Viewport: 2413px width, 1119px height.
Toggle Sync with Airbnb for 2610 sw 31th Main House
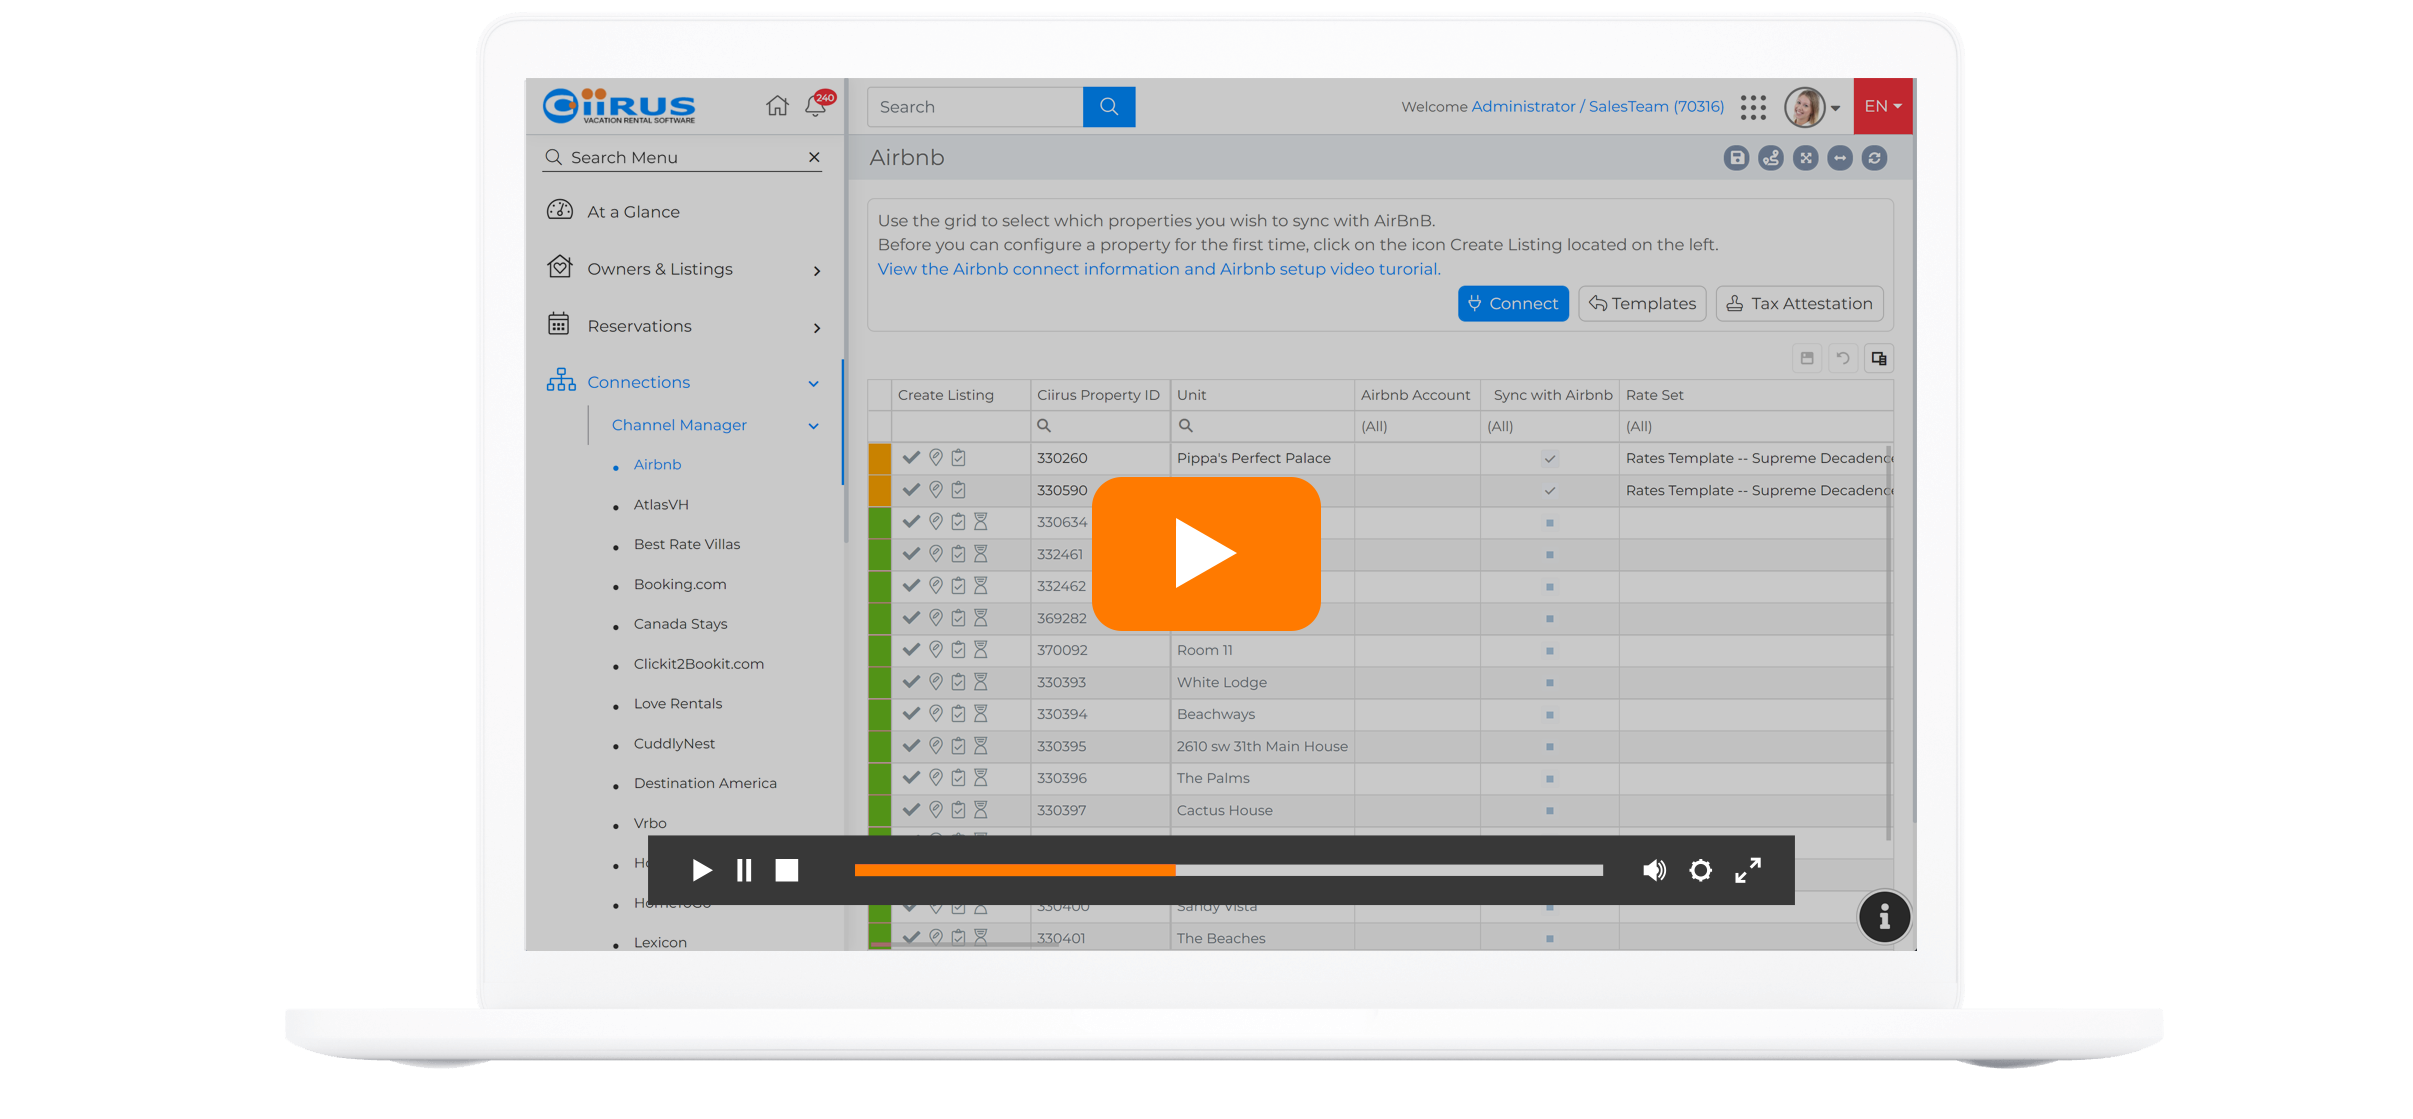click(1550, 746)
